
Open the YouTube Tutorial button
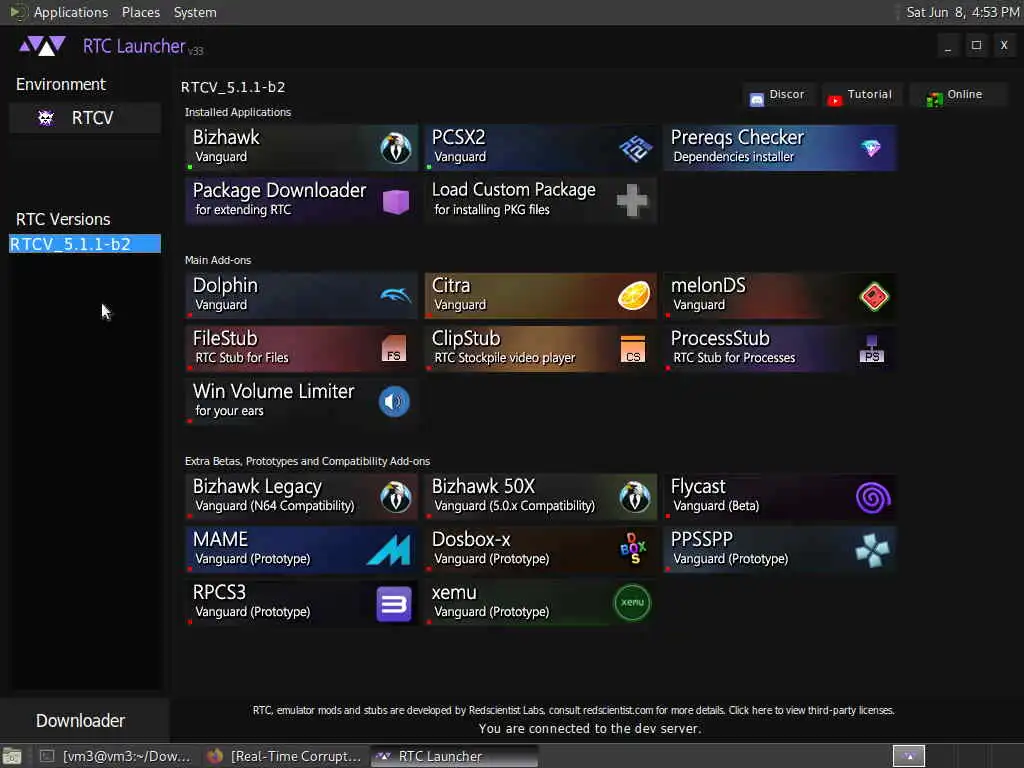861,95
